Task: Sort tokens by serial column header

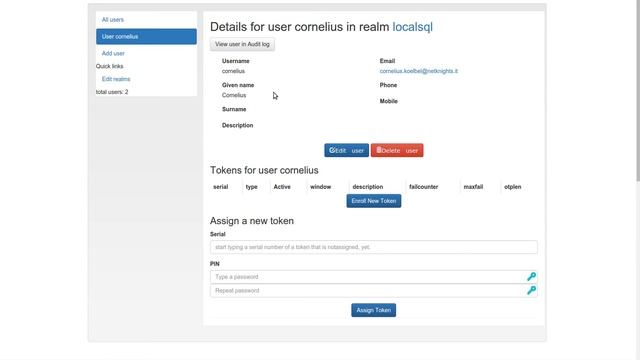Action: pyautogui.click(x=220, y=187)
